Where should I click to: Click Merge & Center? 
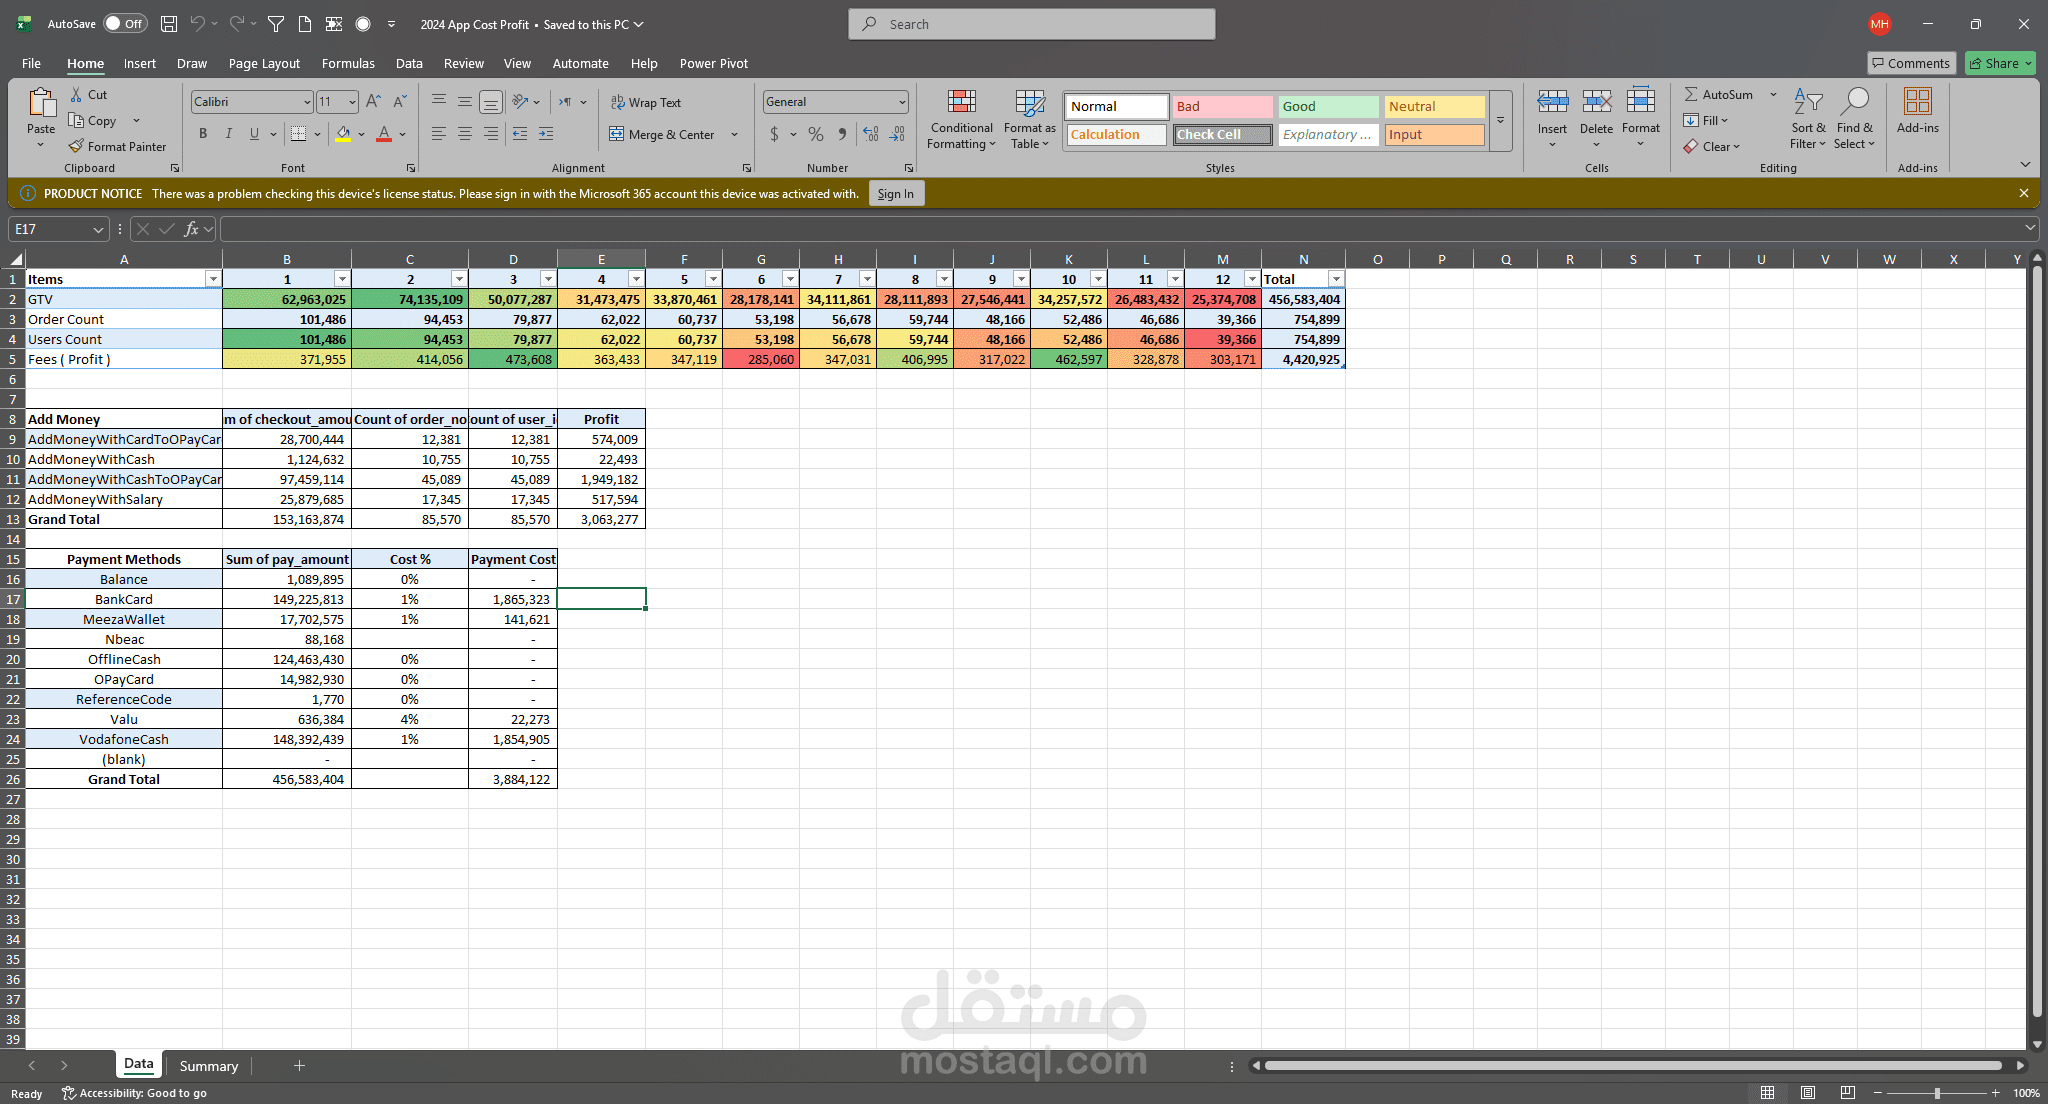coord(662,134)
